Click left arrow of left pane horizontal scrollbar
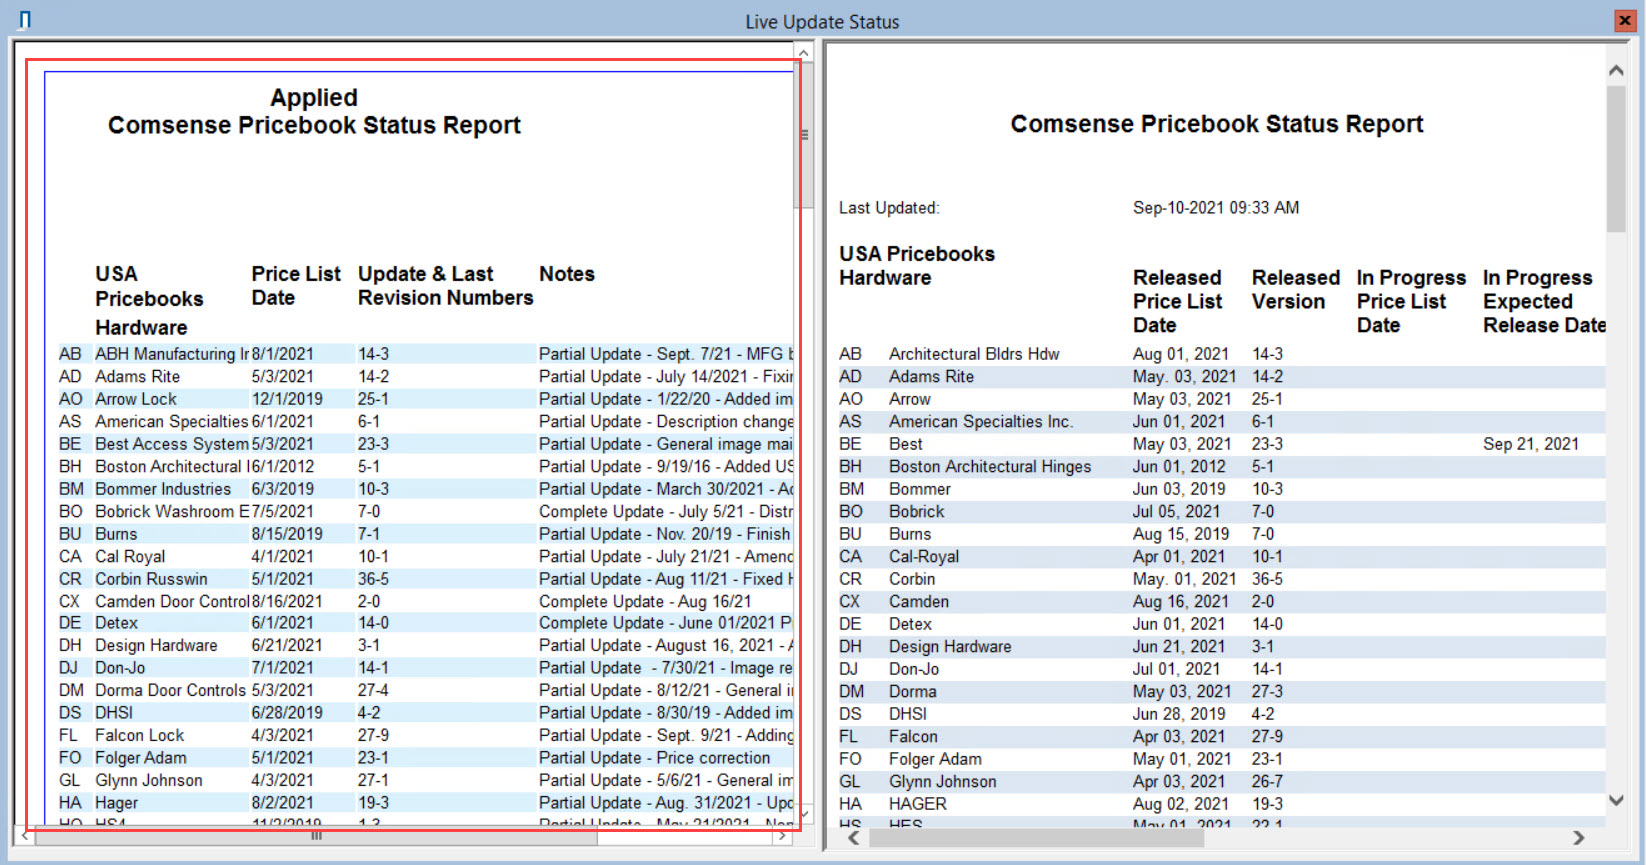 coord(25,836)
